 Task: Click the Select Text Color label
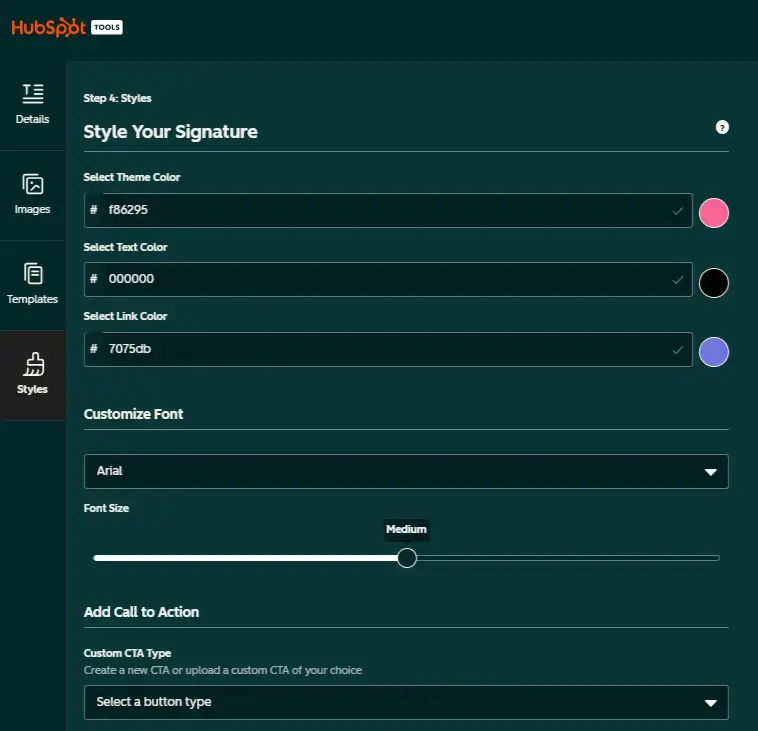click(125, 247)
